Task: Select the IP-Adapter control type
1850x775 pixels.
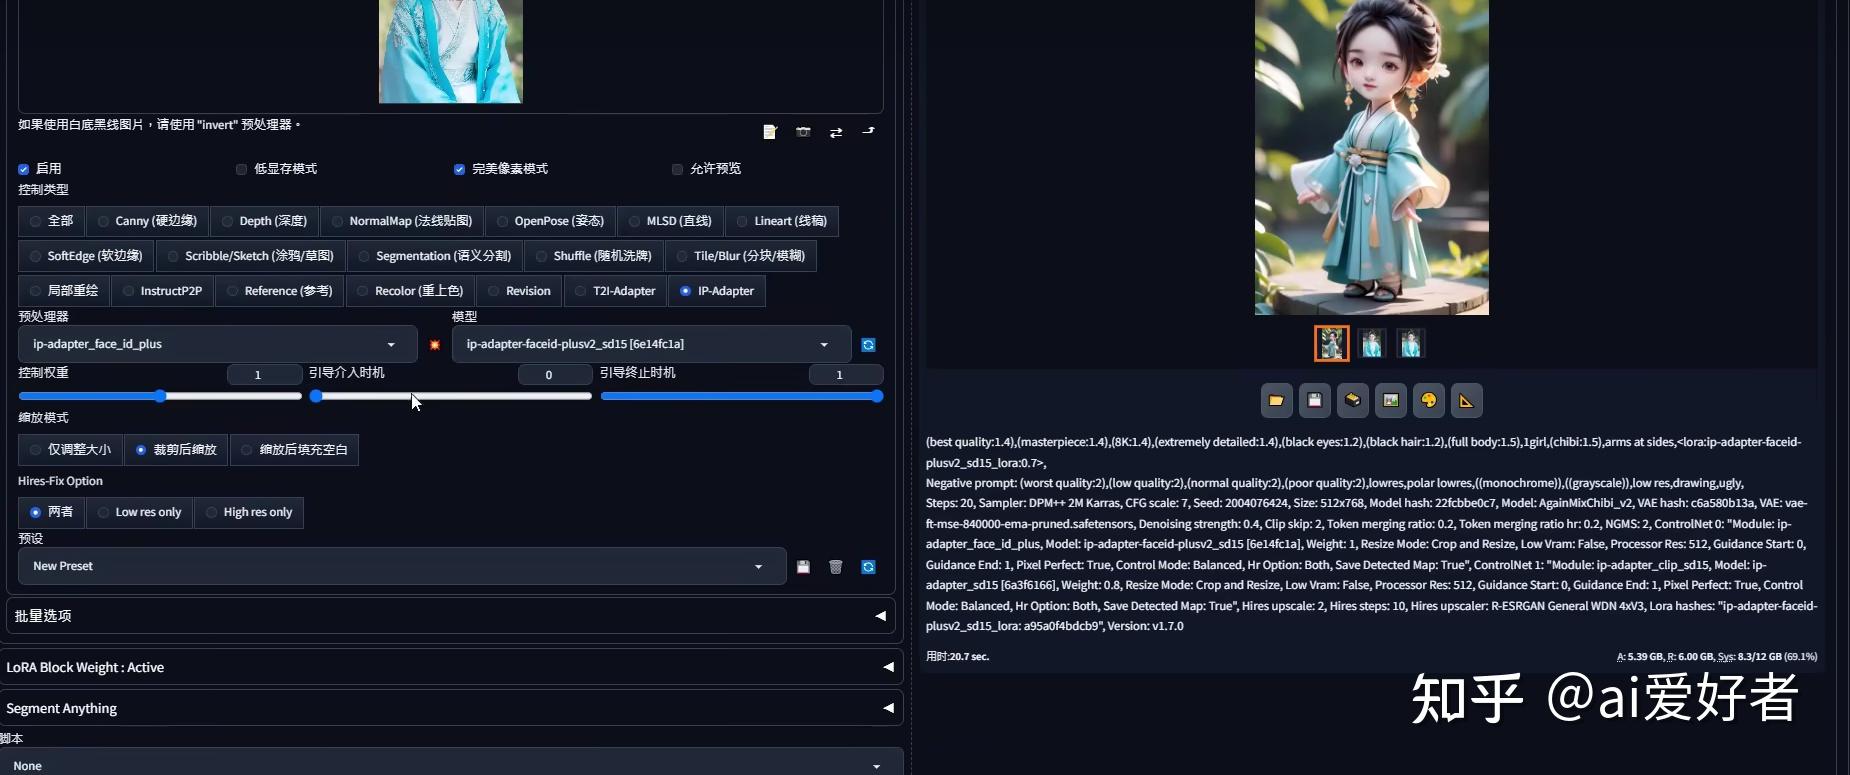Action: coord(716,291)
